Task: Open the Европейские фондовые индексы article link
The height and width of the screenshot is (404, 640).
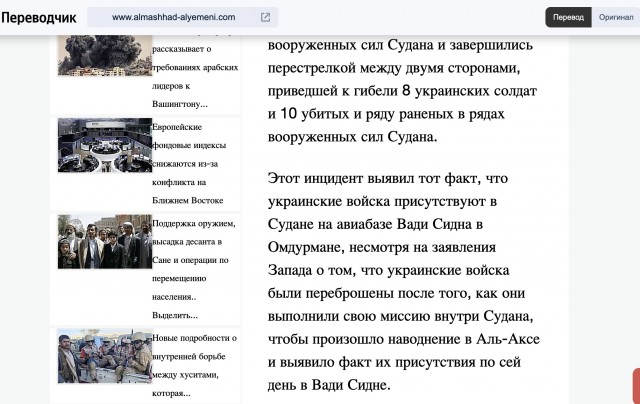Action: coord(189,164)
